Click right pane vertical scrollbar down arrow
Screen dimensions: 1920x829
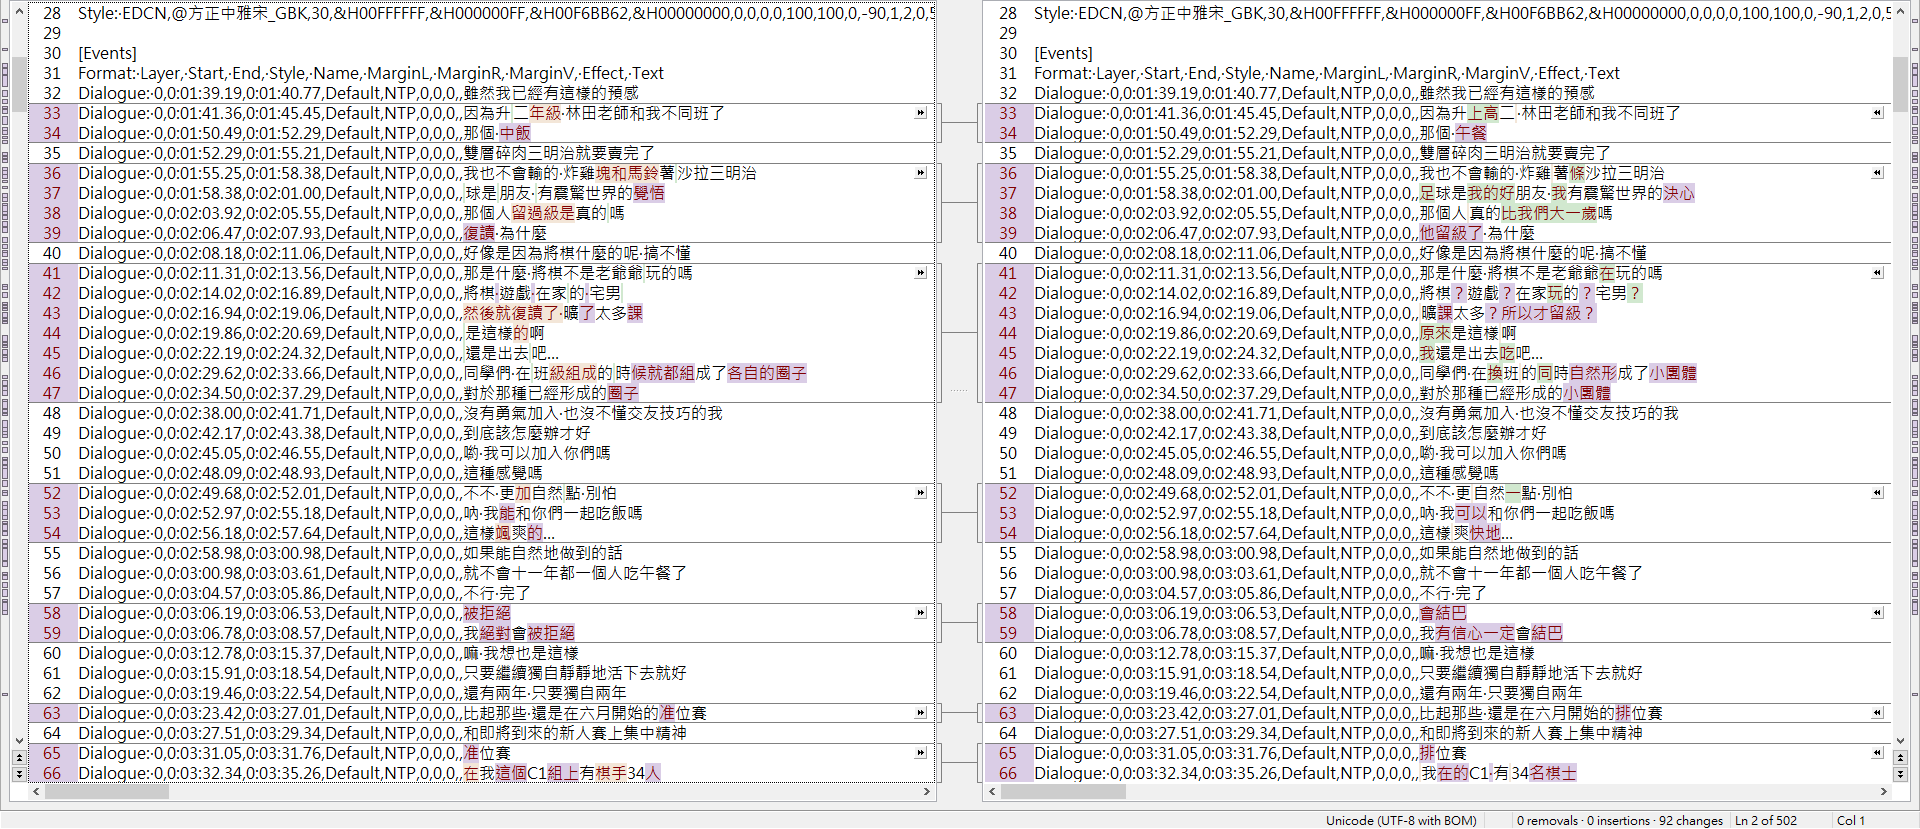pos(1901,741)
